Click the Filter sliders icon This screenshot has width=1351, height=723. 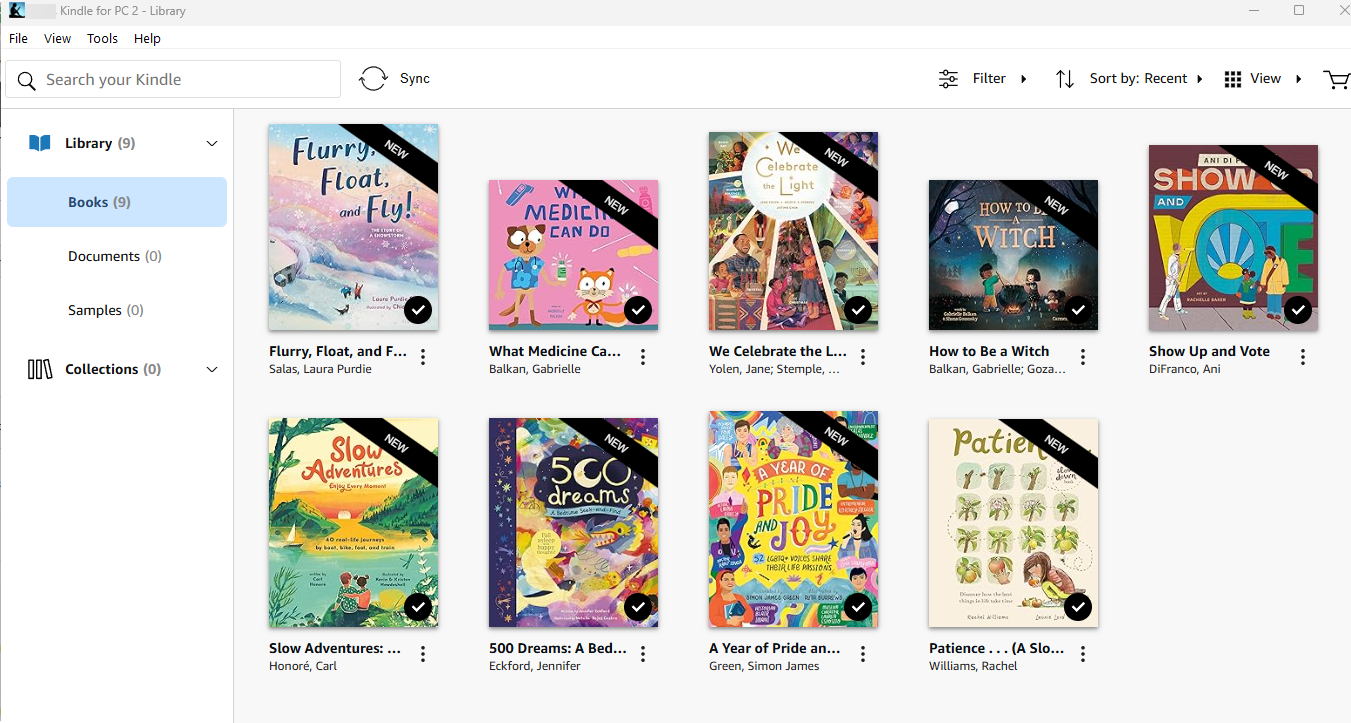coord(948,79)
